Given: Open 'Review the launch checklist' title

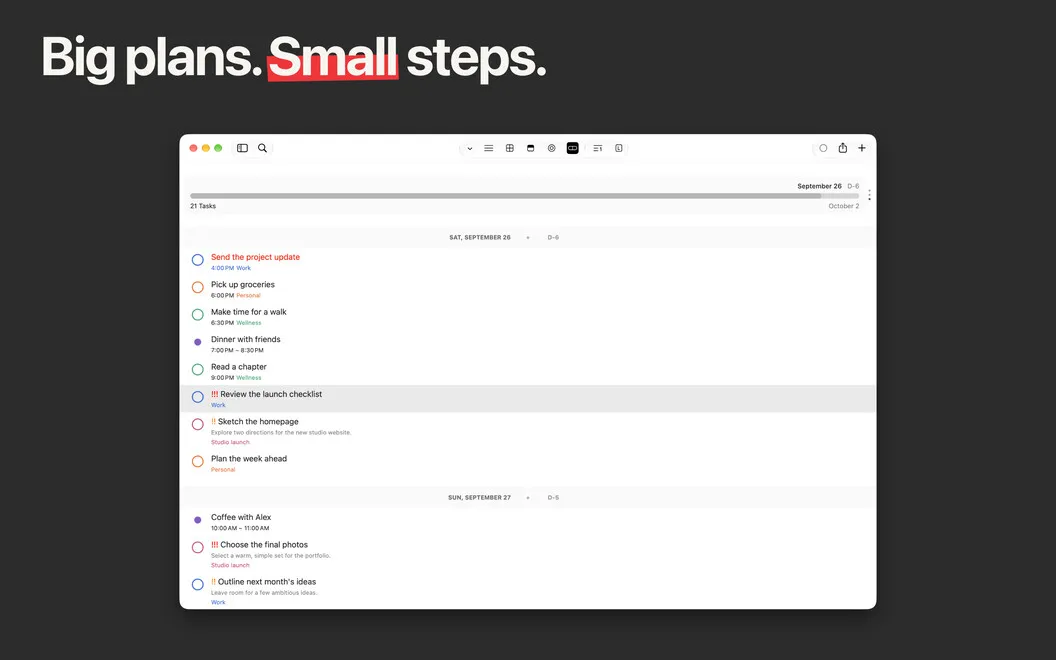Looking at the screenshot, I should point(271,394).
